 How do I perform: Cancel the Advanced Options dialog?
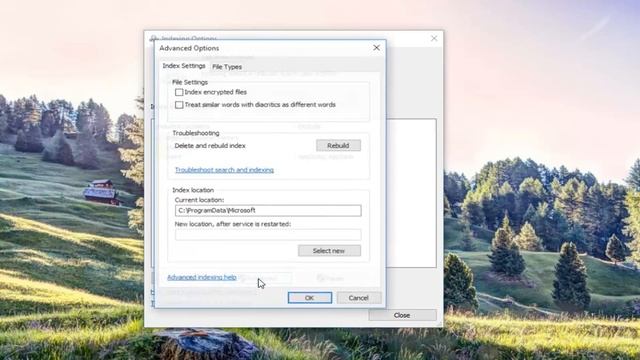tap(359, 298)
